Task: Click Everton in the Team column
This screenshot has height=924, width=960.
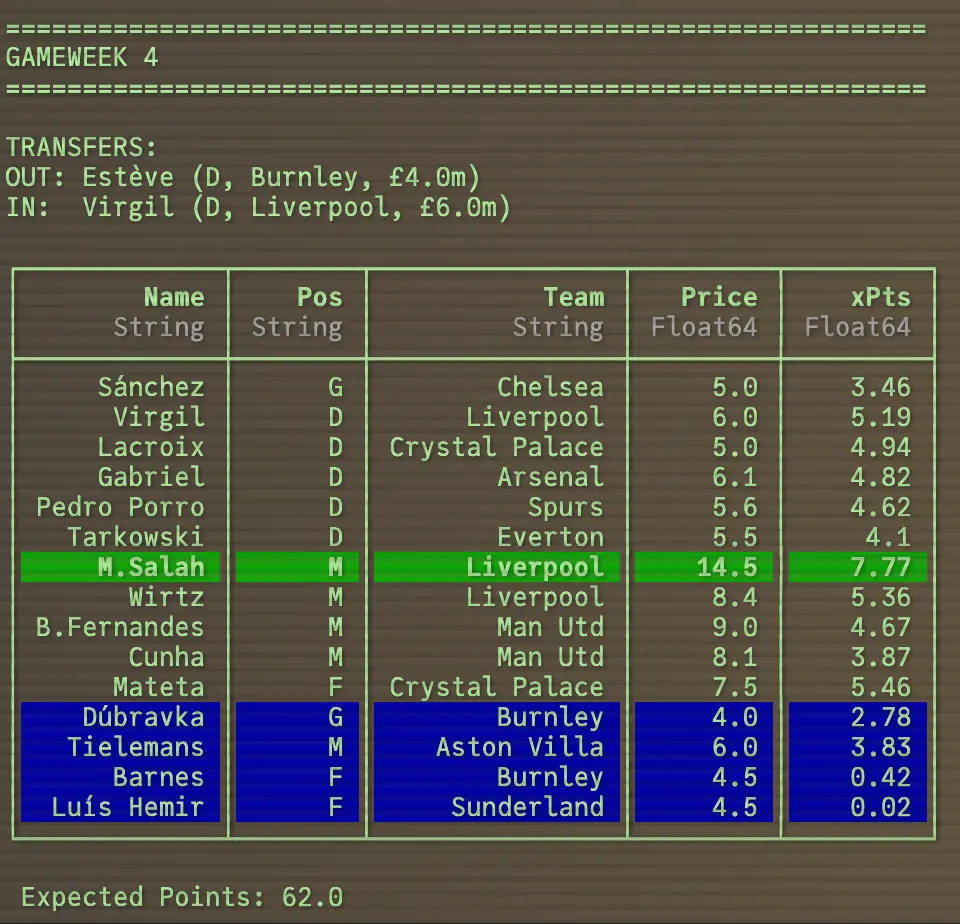Action: [x=550, y=537]
